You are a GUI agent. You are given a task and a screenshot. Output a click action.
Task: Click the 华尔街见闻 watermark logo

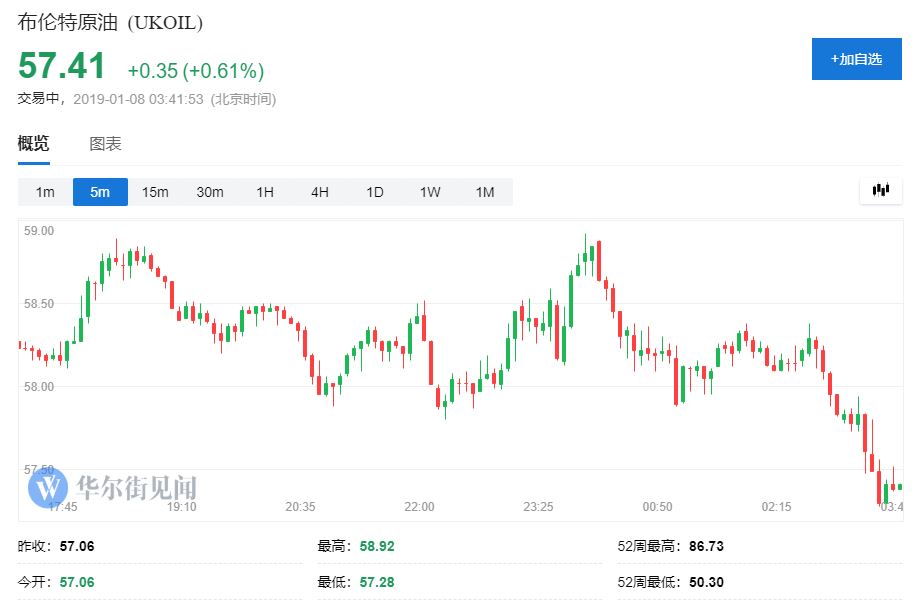point(112,488)
